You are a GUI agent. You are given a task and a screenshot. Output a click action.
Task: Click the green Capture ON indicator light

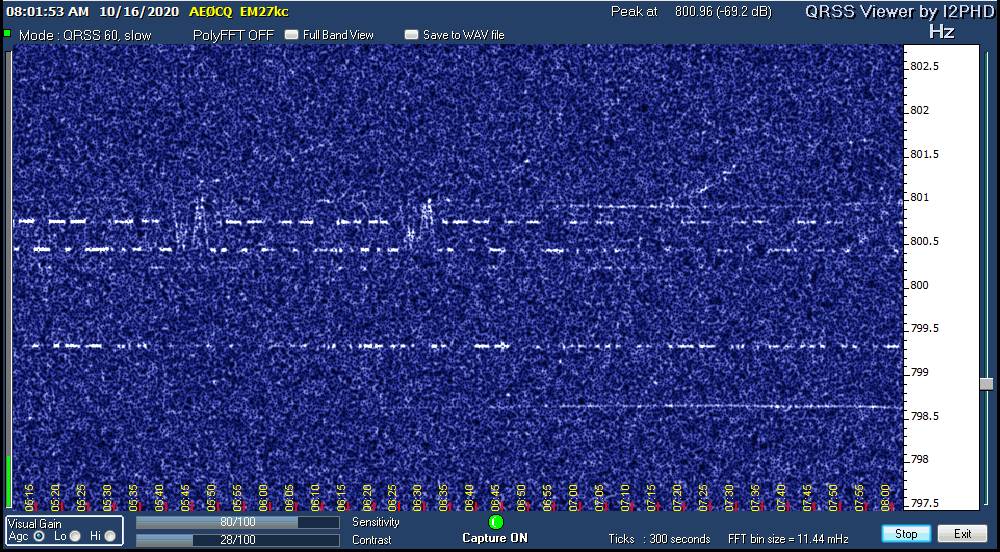496,522
